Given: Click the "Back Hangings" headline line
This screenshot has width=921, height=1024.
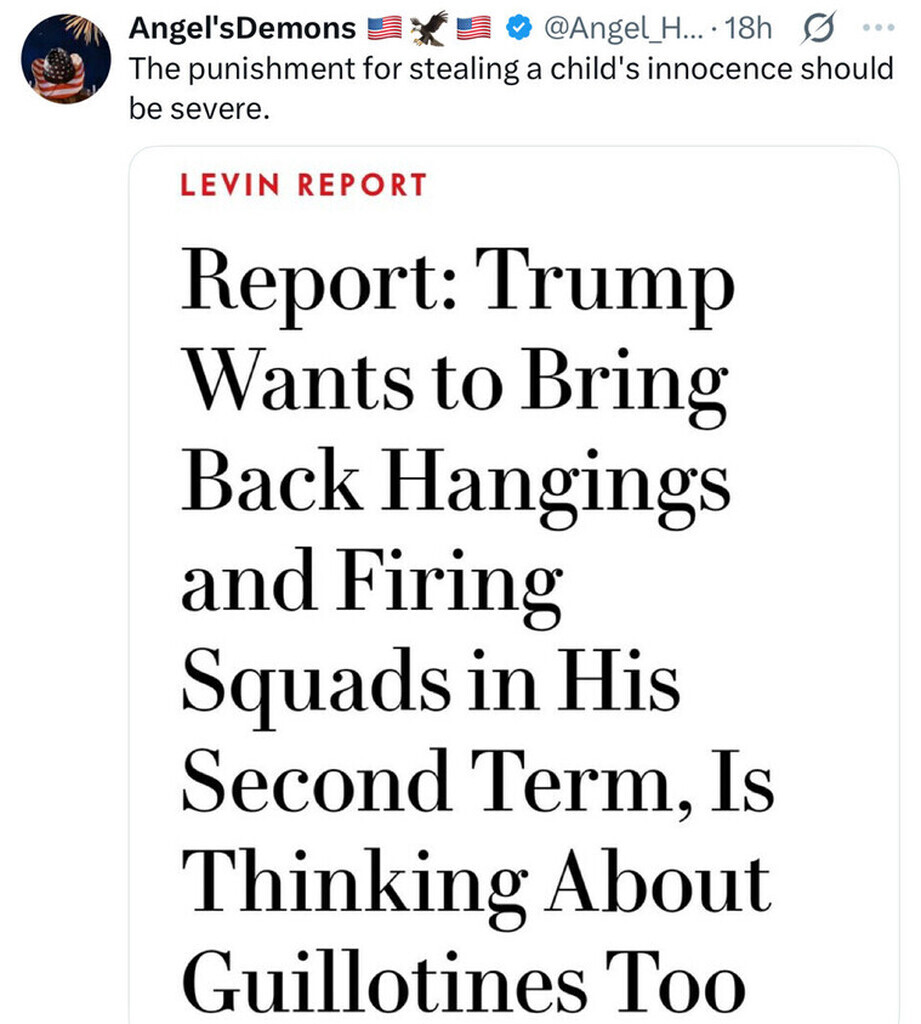Looking at the screenshot, I should tap(455, 484).
